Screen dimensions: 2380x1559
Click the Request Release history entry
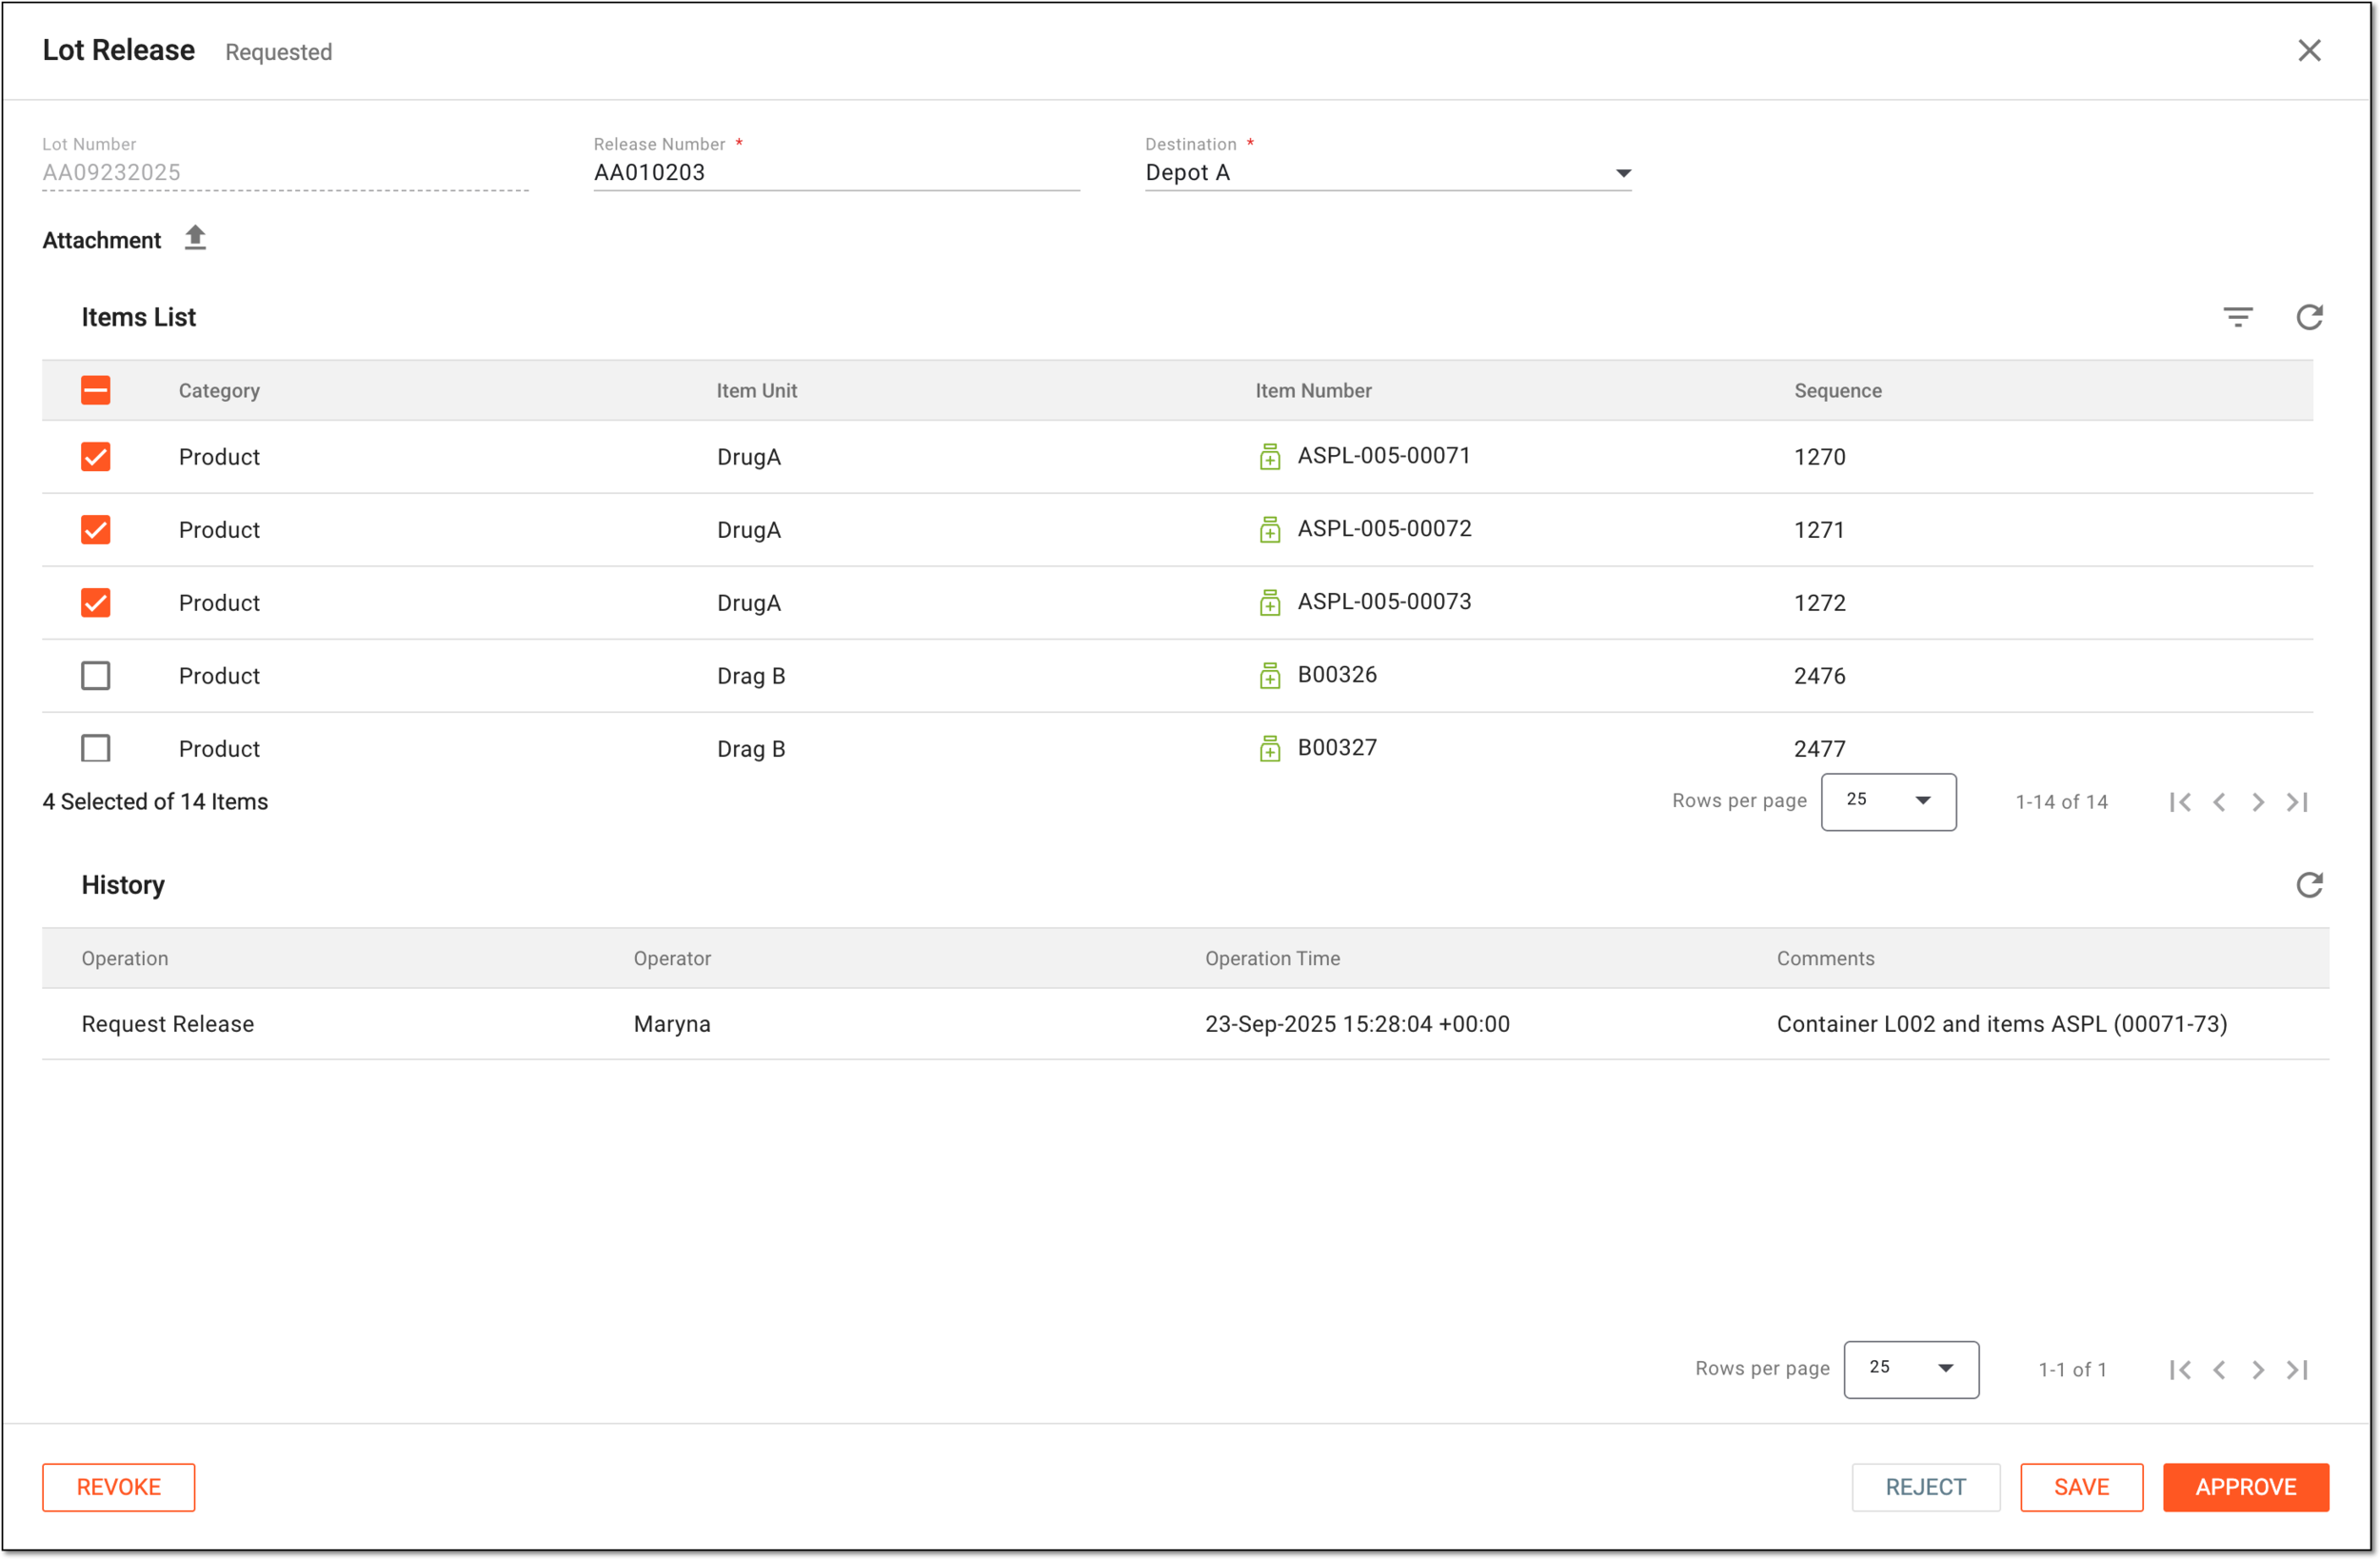pyautogui.click(x=168, y=1024)
